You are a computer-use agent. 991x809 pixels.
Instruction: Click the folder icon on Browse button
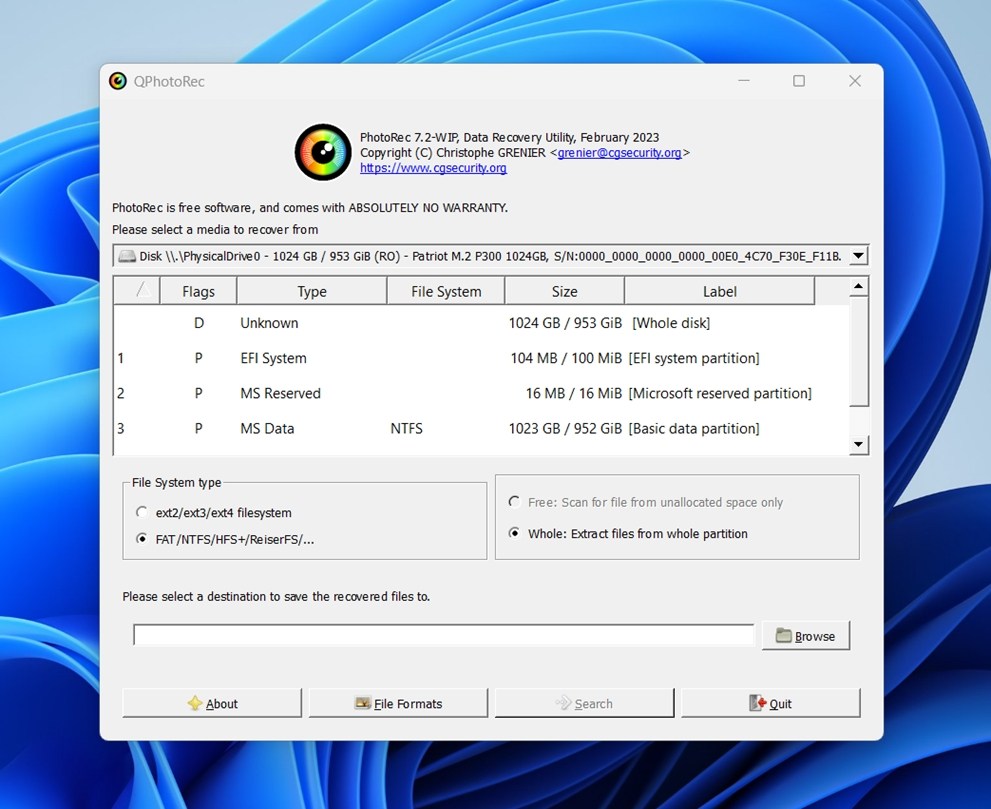click(784, 635)
